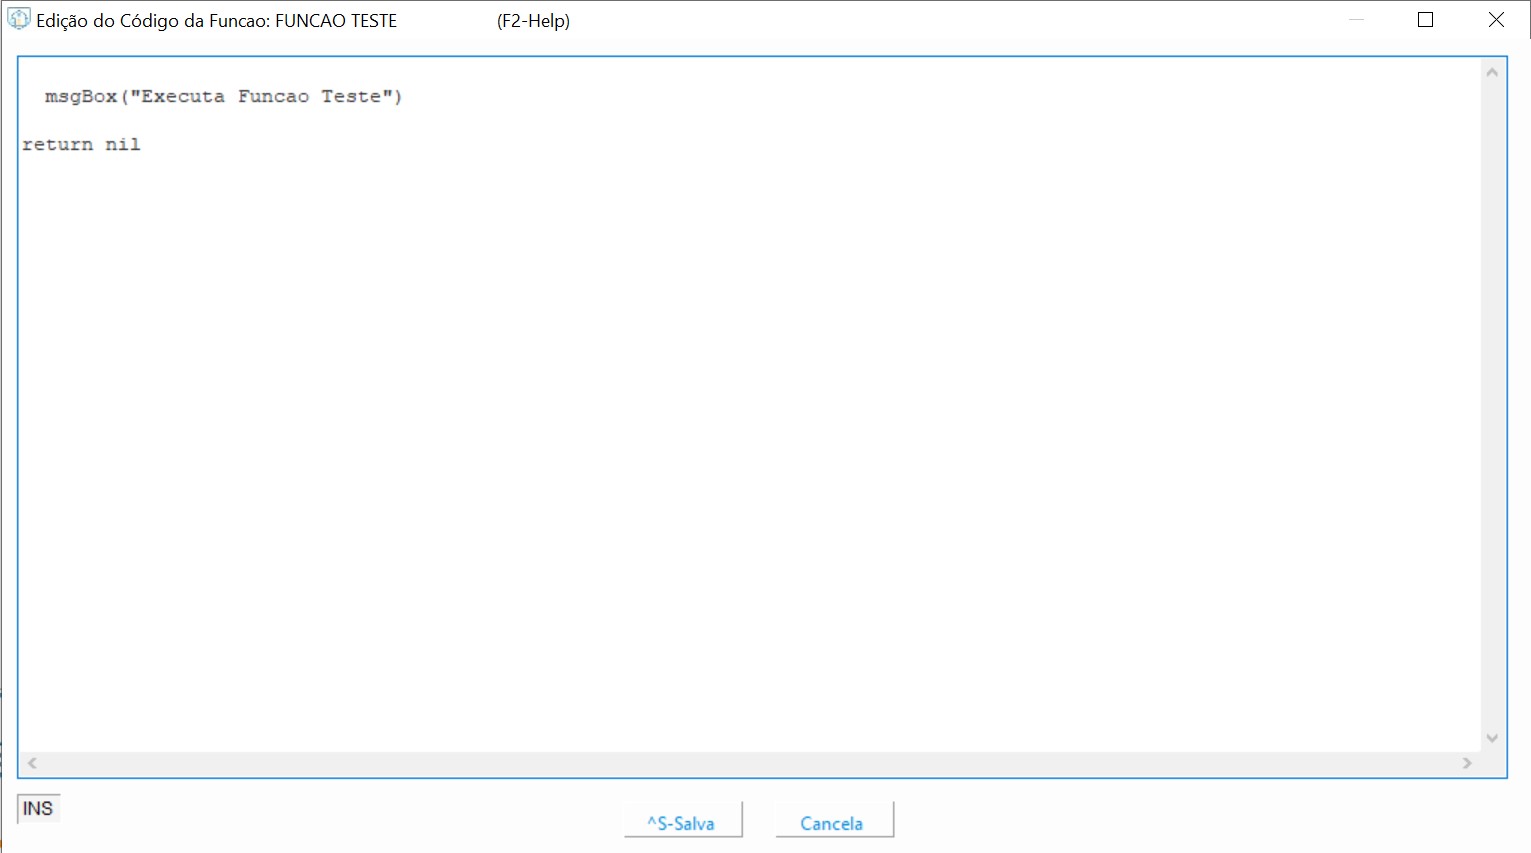Close the Edição do Código window
The height and width of the screenshot is (853, 1531).
pyautogui.click(x=1496, y=20)
